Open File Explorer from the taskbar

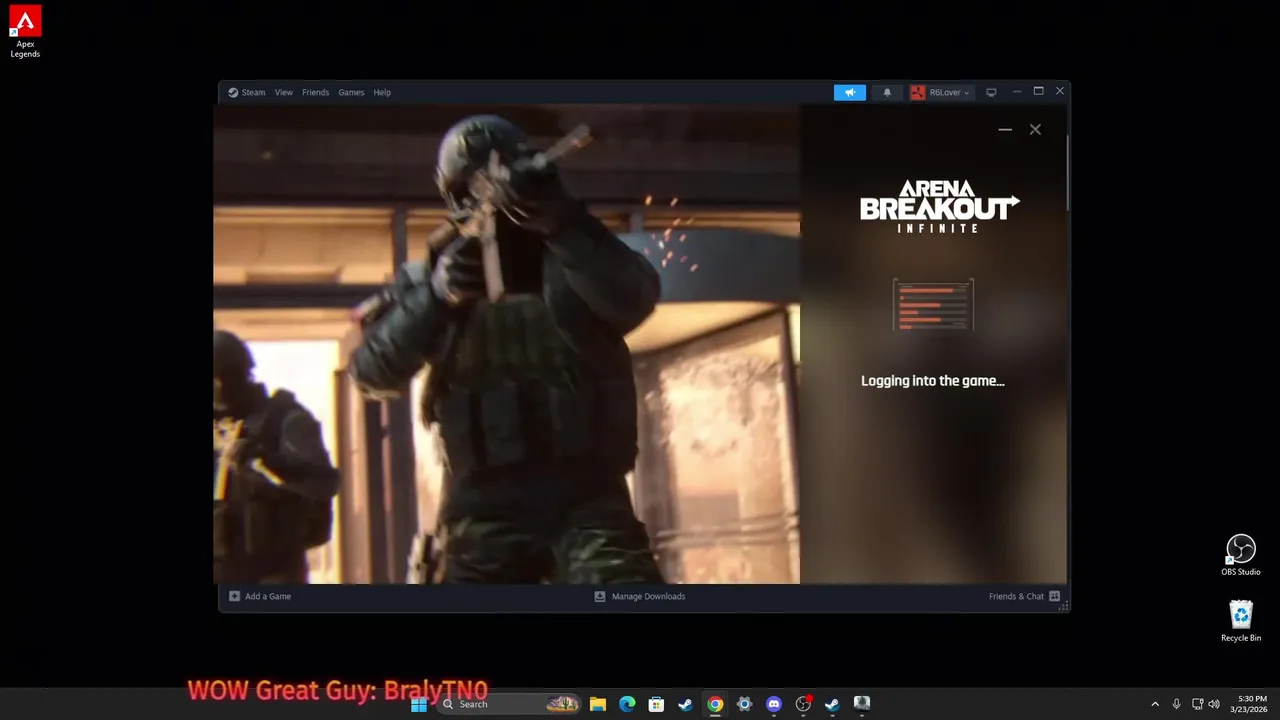click(x=597, y=704)
